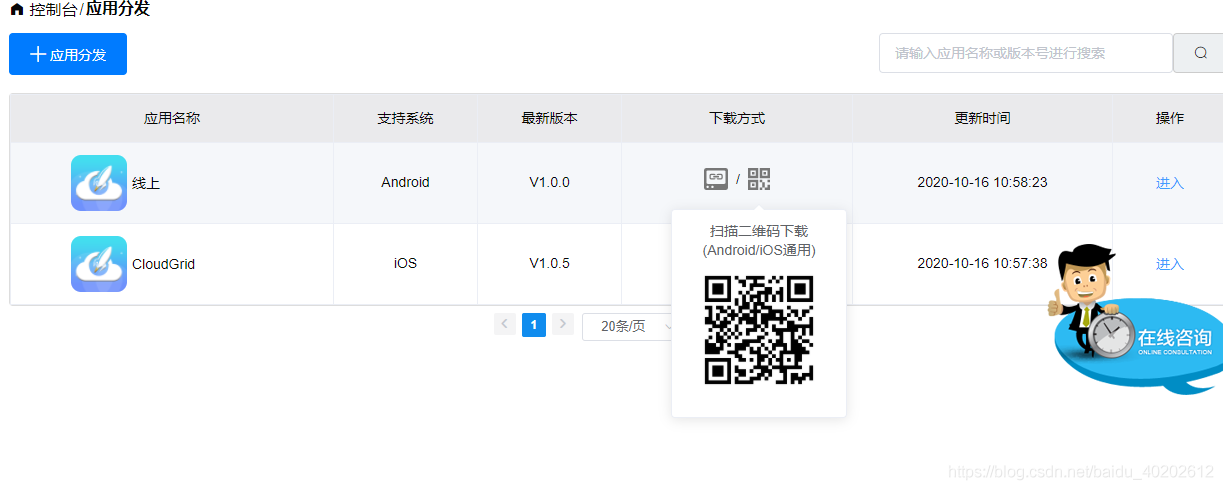The width and height of the screenshot is (1223, 490).
Task: Click the 支持系统 column header
Action: (x=405, y=118)
